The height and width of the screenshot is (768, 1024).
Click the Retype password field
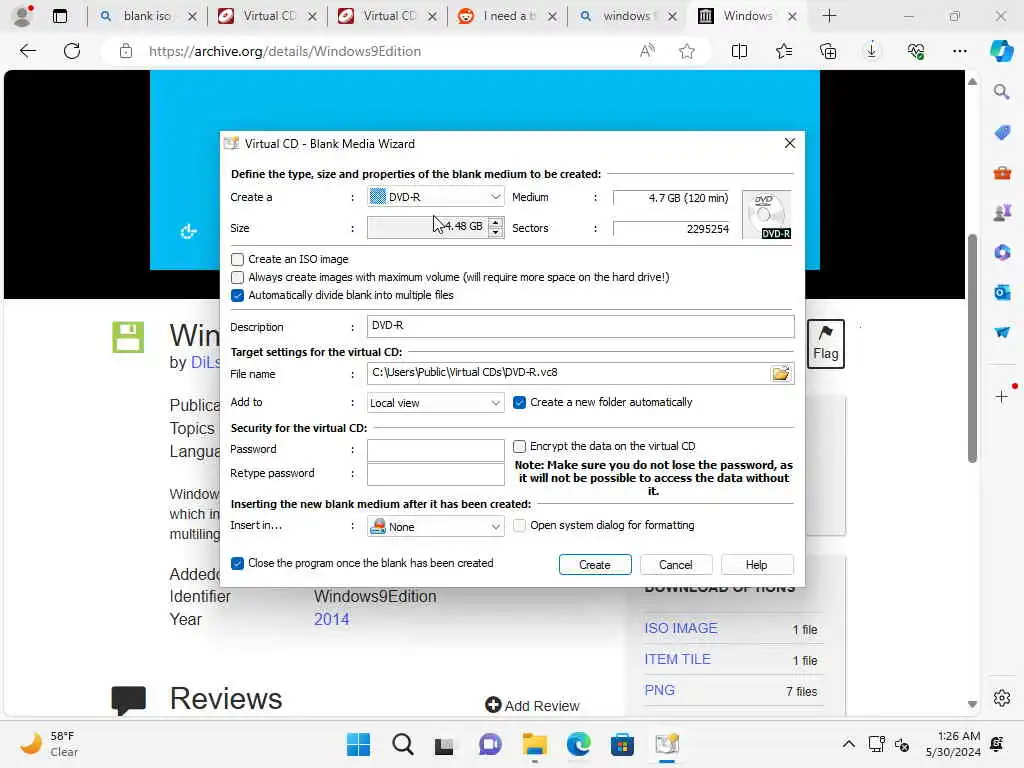pos(436,474)
